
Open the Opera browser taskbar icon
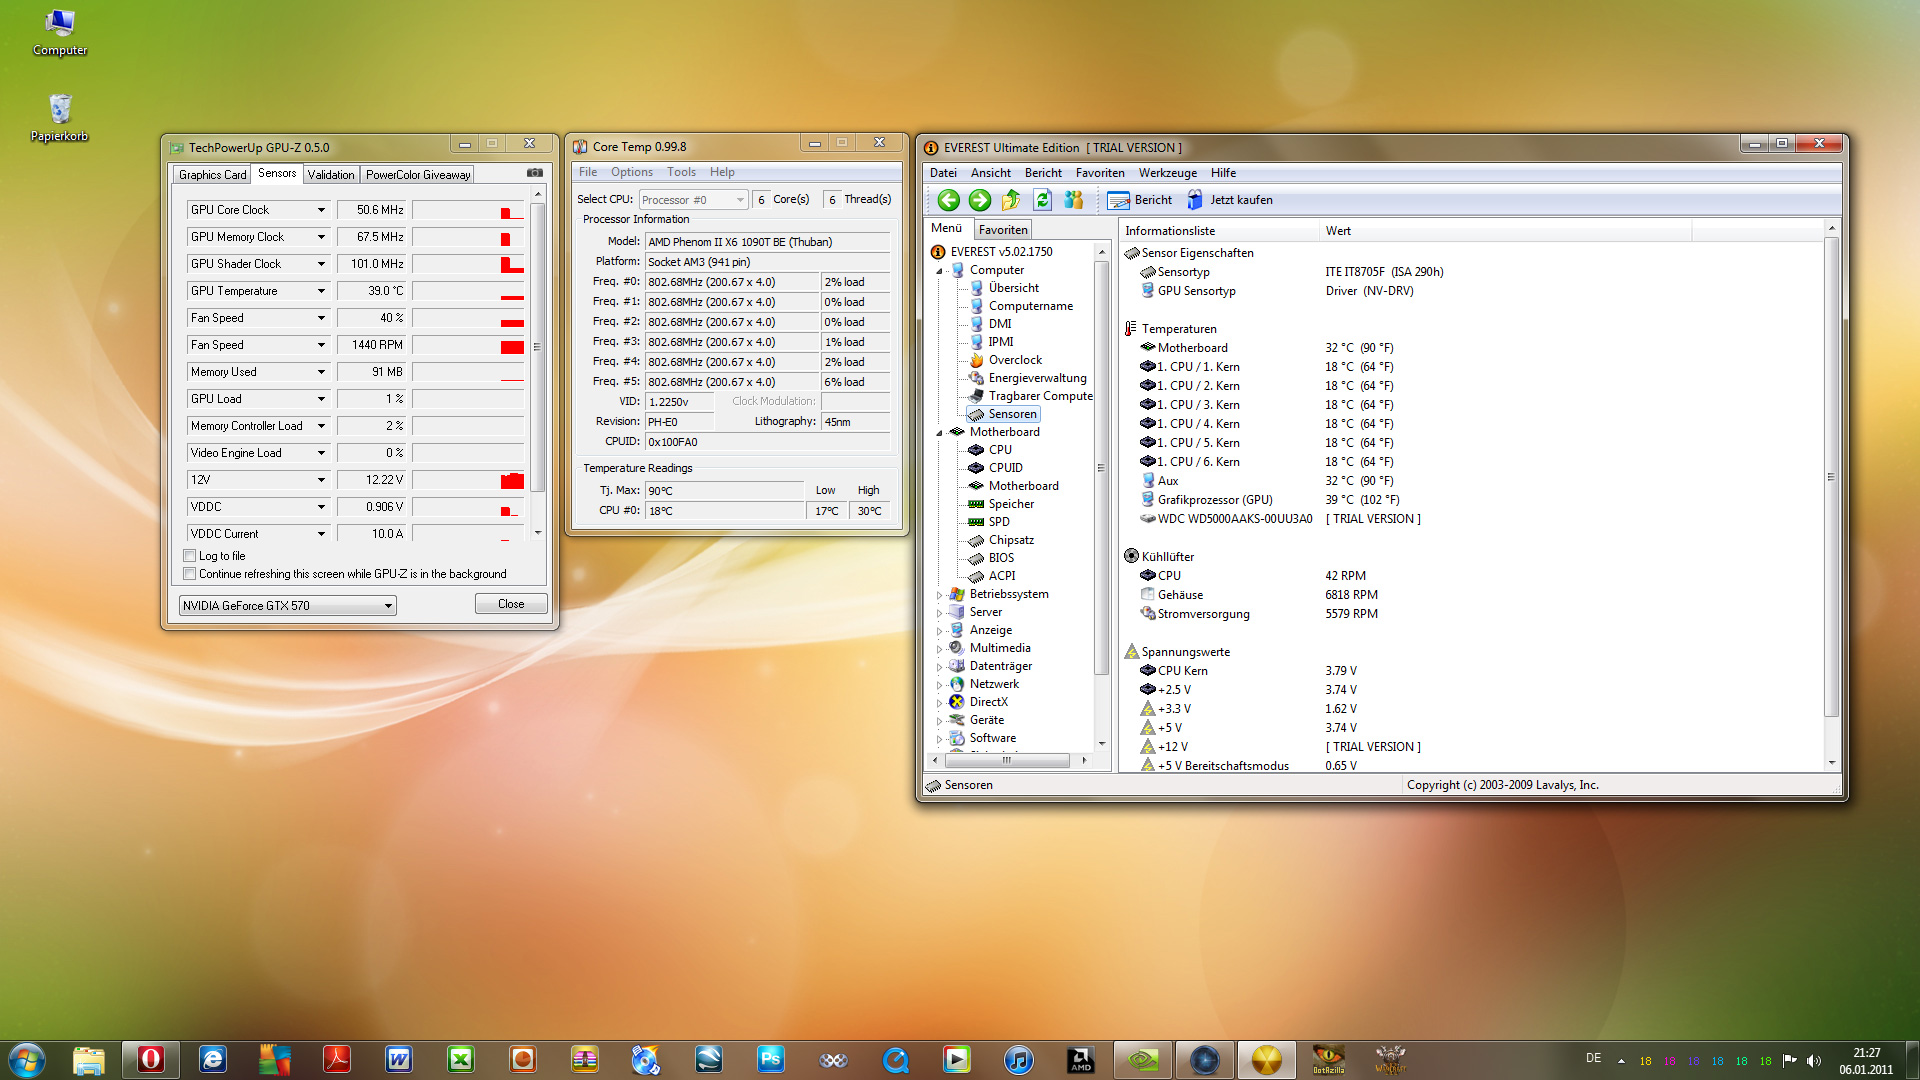(x=151, y=1059)
